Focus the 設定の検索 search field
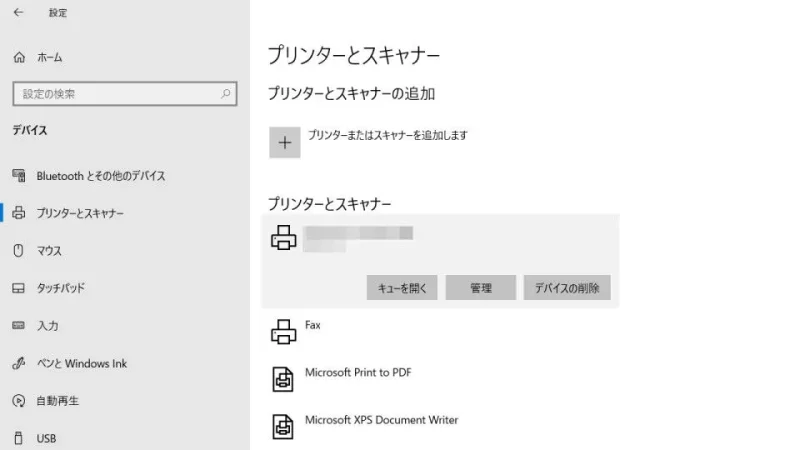Screen dimensions: 800x450 115,94
